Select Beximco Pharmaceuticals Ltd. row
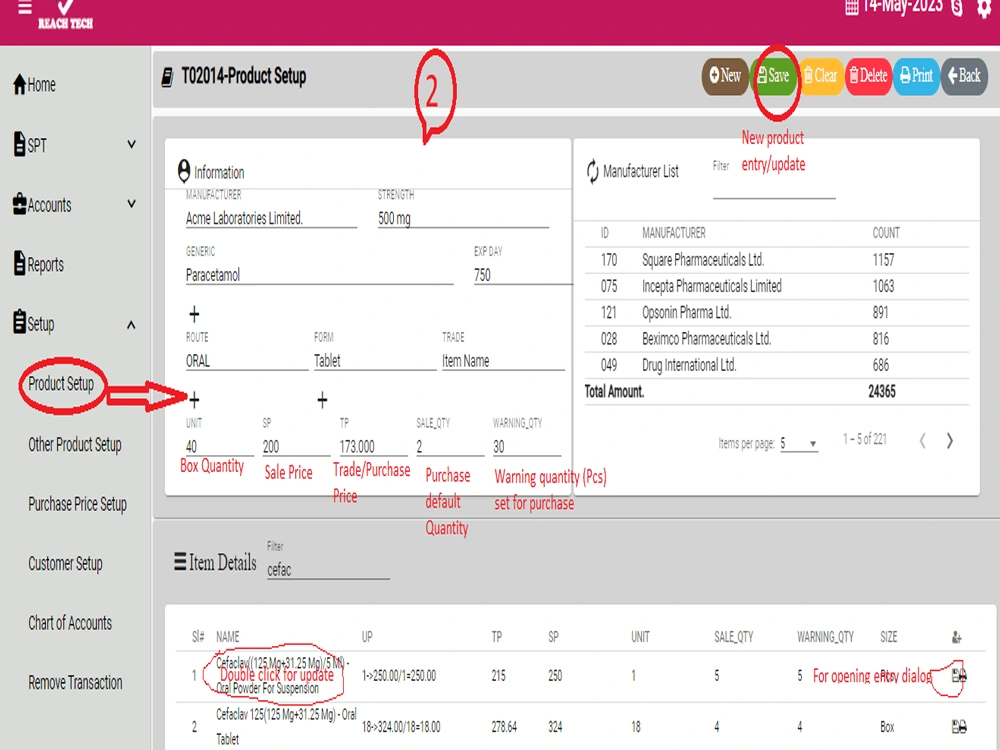This screenshot has height=750, width=1000. (x=776, y=339)
